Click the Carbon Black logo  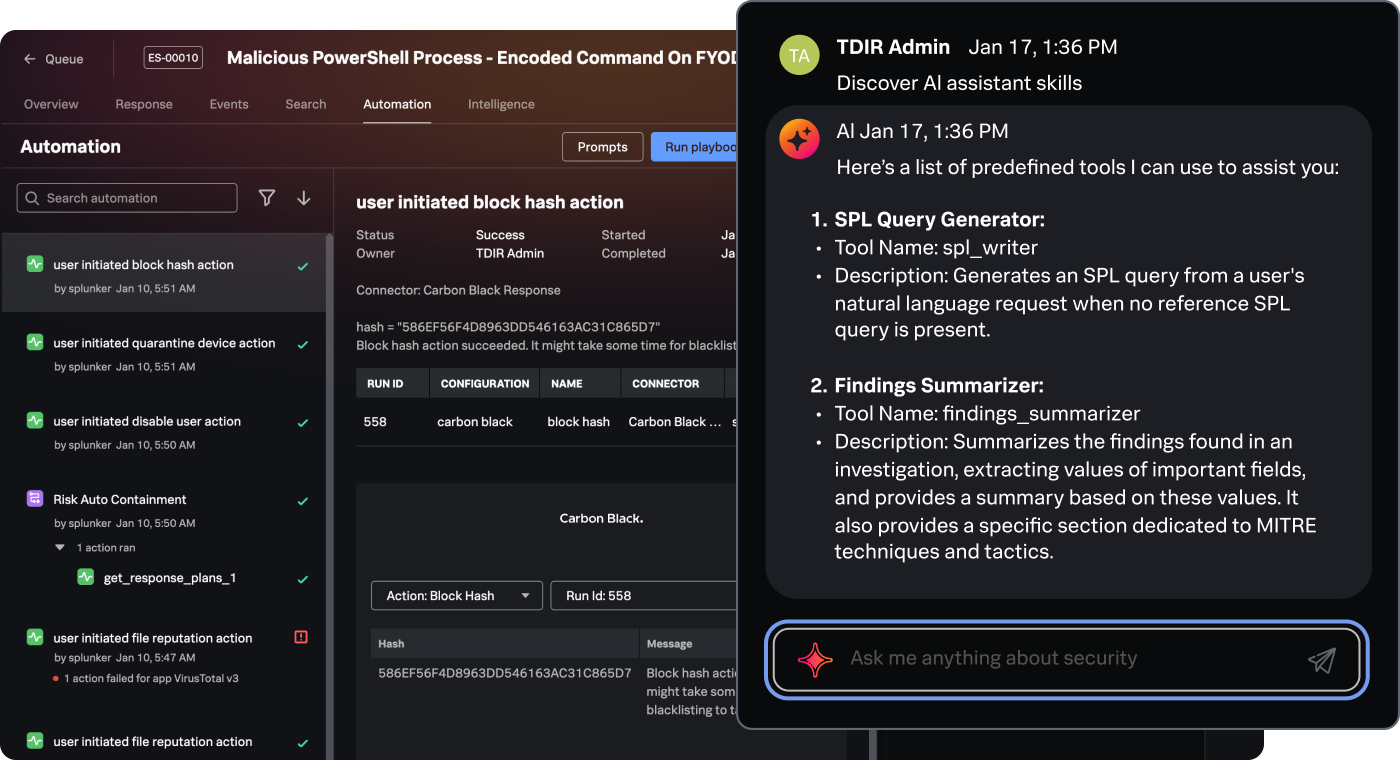click(x=601, y=518)
